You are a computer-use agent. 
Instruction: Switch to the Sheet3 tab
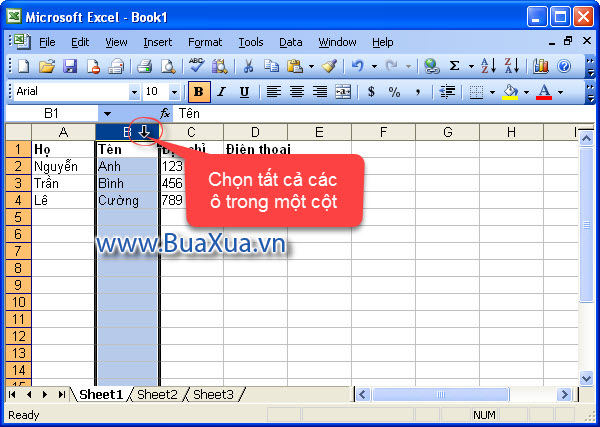[213, 394]
